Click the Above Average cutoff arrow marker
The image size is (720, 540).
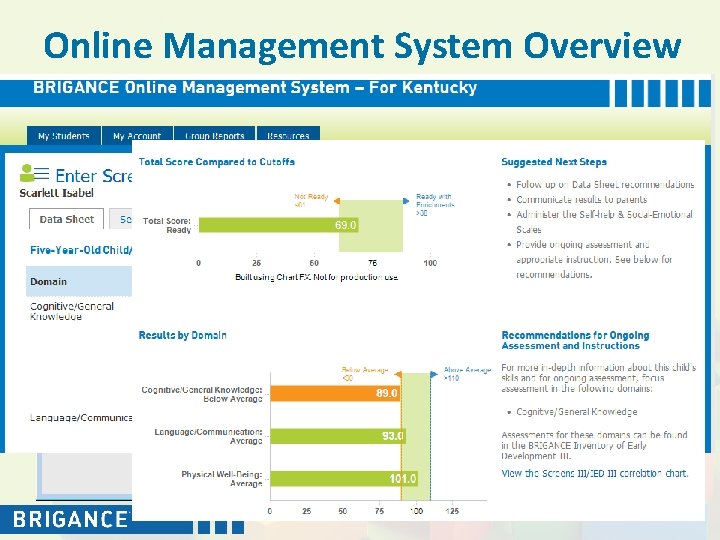[x=434, y=375]
